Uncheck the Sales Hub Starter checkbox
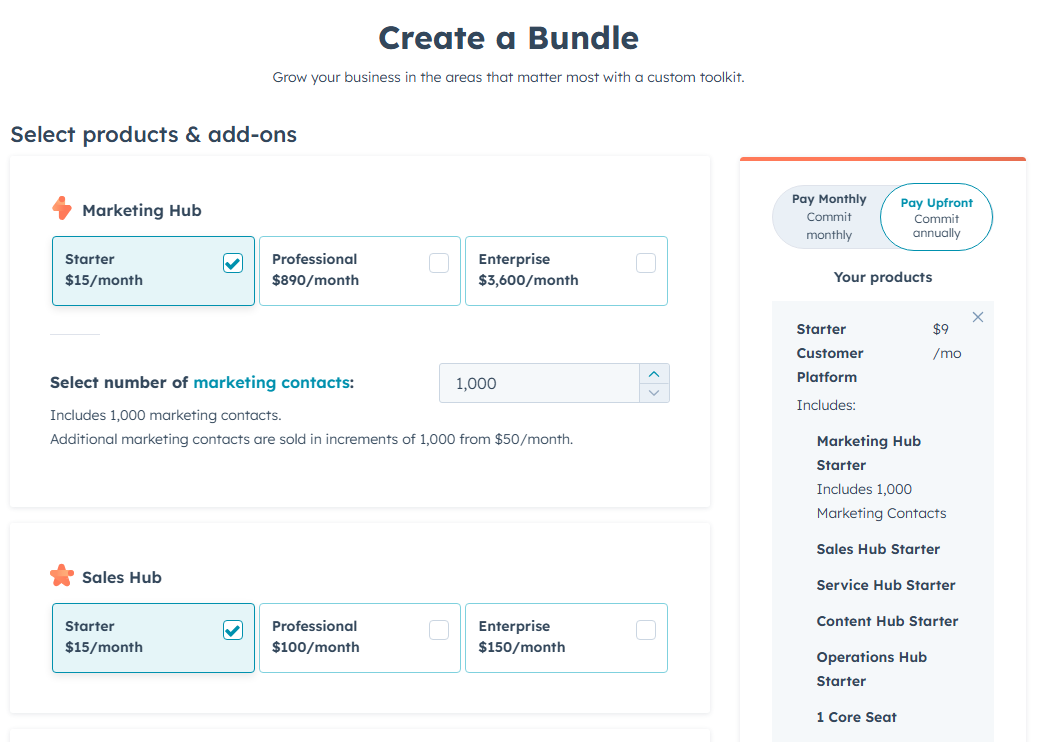Screen dimensions: 1047x742 pyautogui.click(x=233, y=630)
